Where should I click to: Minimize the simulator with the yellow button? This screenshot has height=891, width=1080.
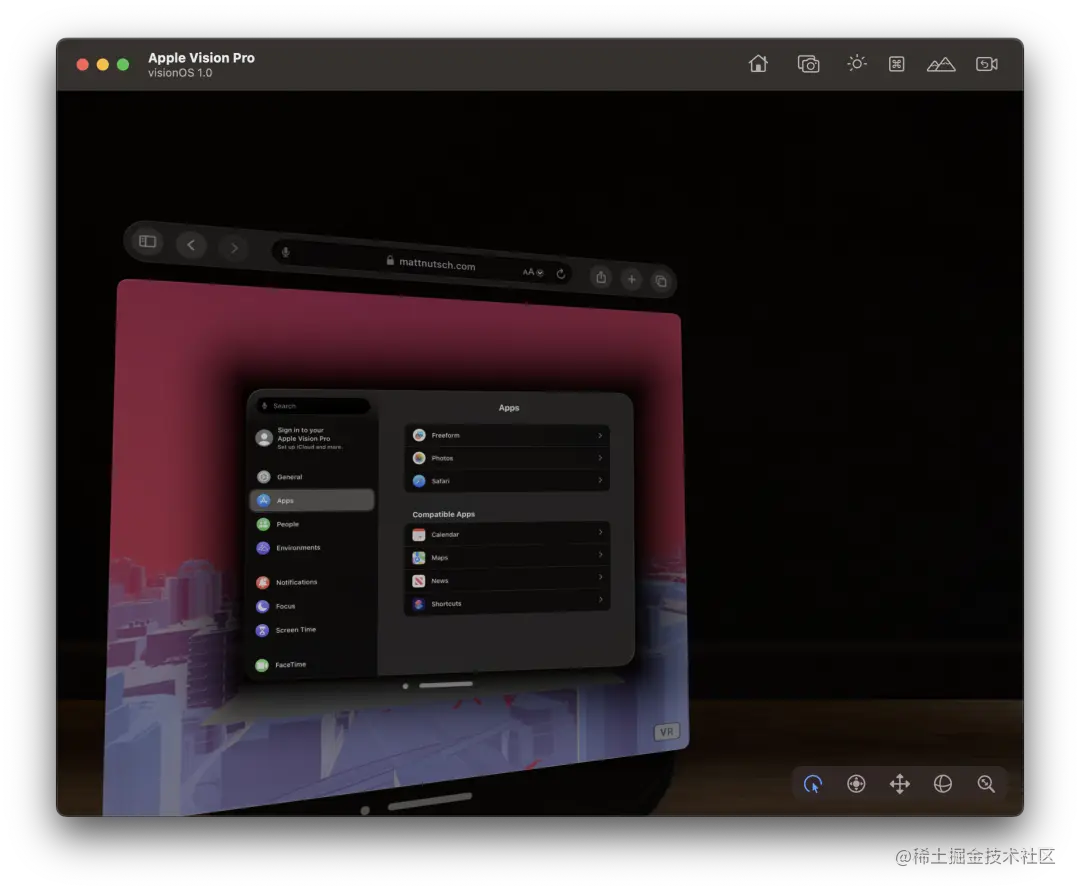coord(103,64)
